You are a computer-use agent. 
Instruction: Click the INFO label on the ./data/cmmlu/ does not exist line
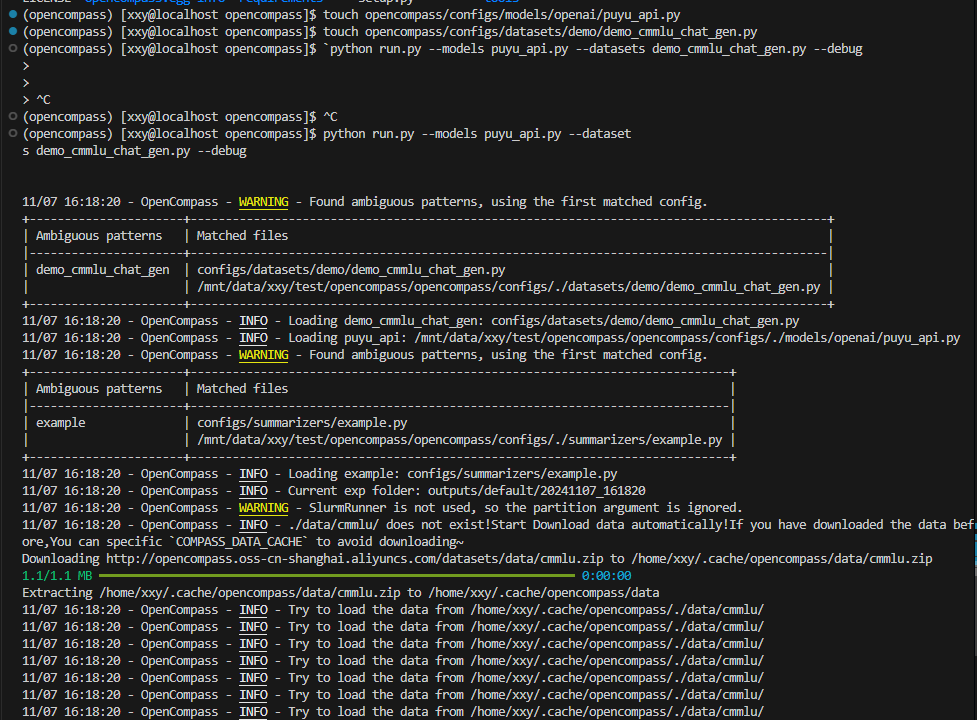[254, 525]
